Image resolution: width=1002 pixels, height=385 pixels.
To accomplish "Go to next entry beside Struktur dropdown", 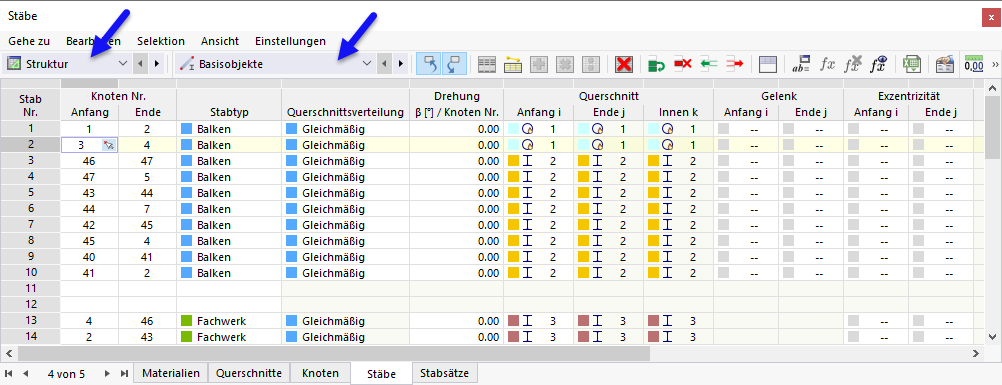I will click(157, 64).
